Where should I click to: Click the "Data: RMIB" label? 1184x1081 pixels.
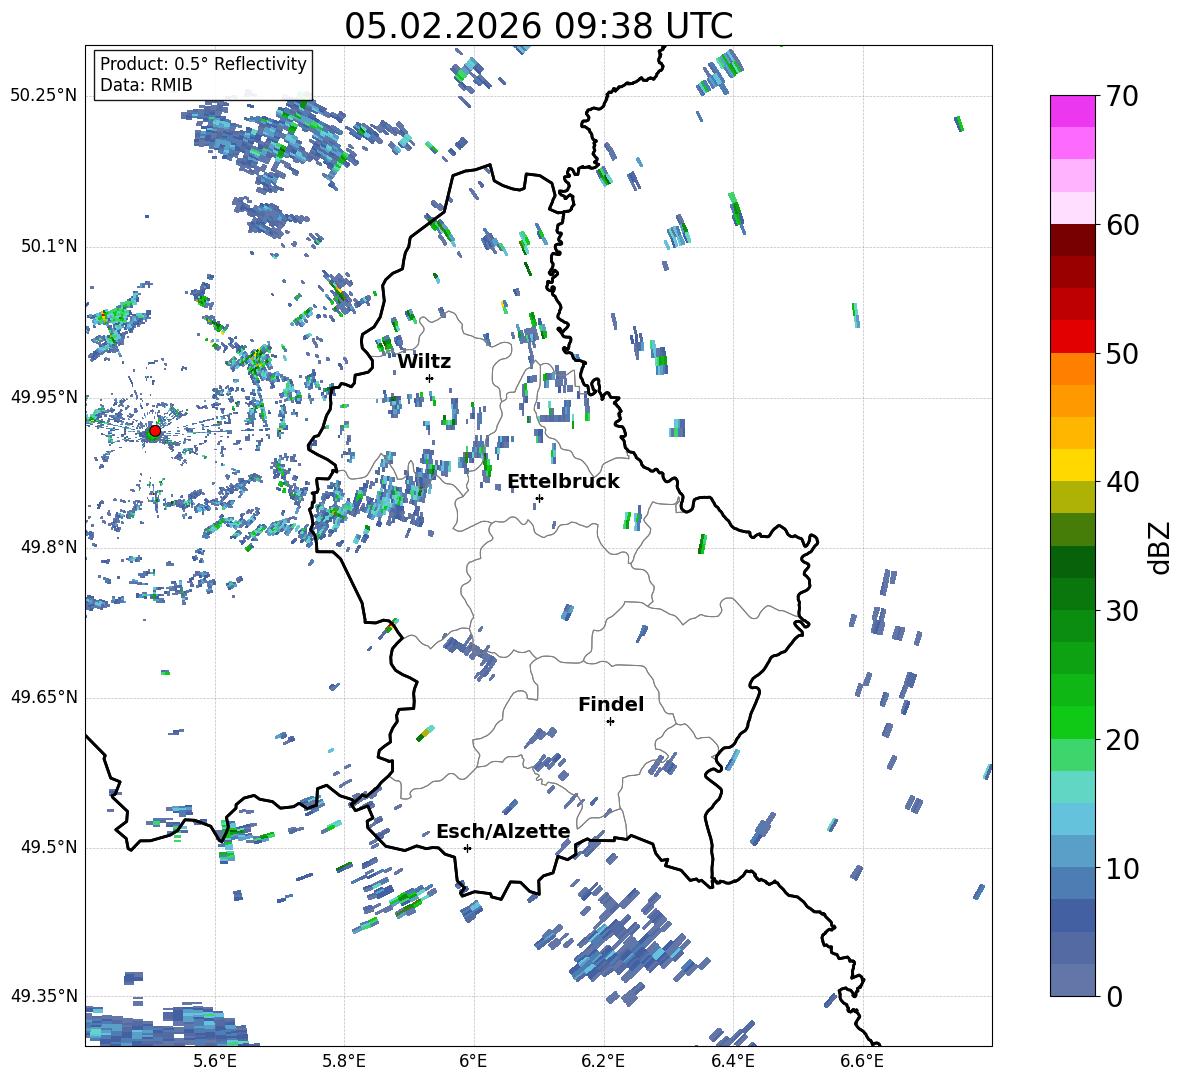146,85
